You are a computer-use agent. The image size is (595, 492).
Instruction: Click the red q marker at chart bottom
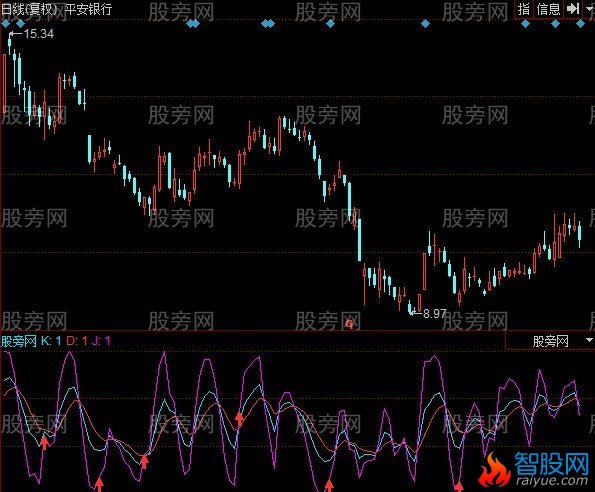coord(349,324)
